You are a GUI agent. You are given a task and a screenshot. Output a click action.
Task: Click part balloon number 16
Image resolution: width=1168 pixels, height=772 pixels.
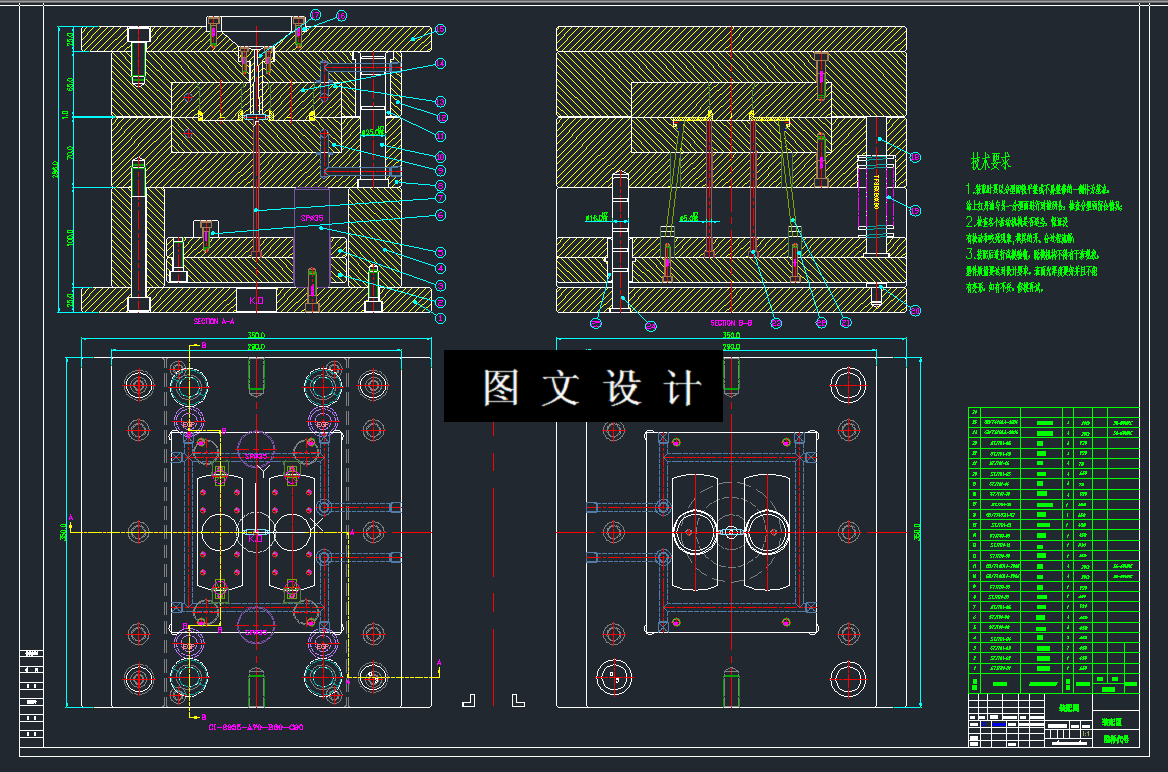coord(341,16)
